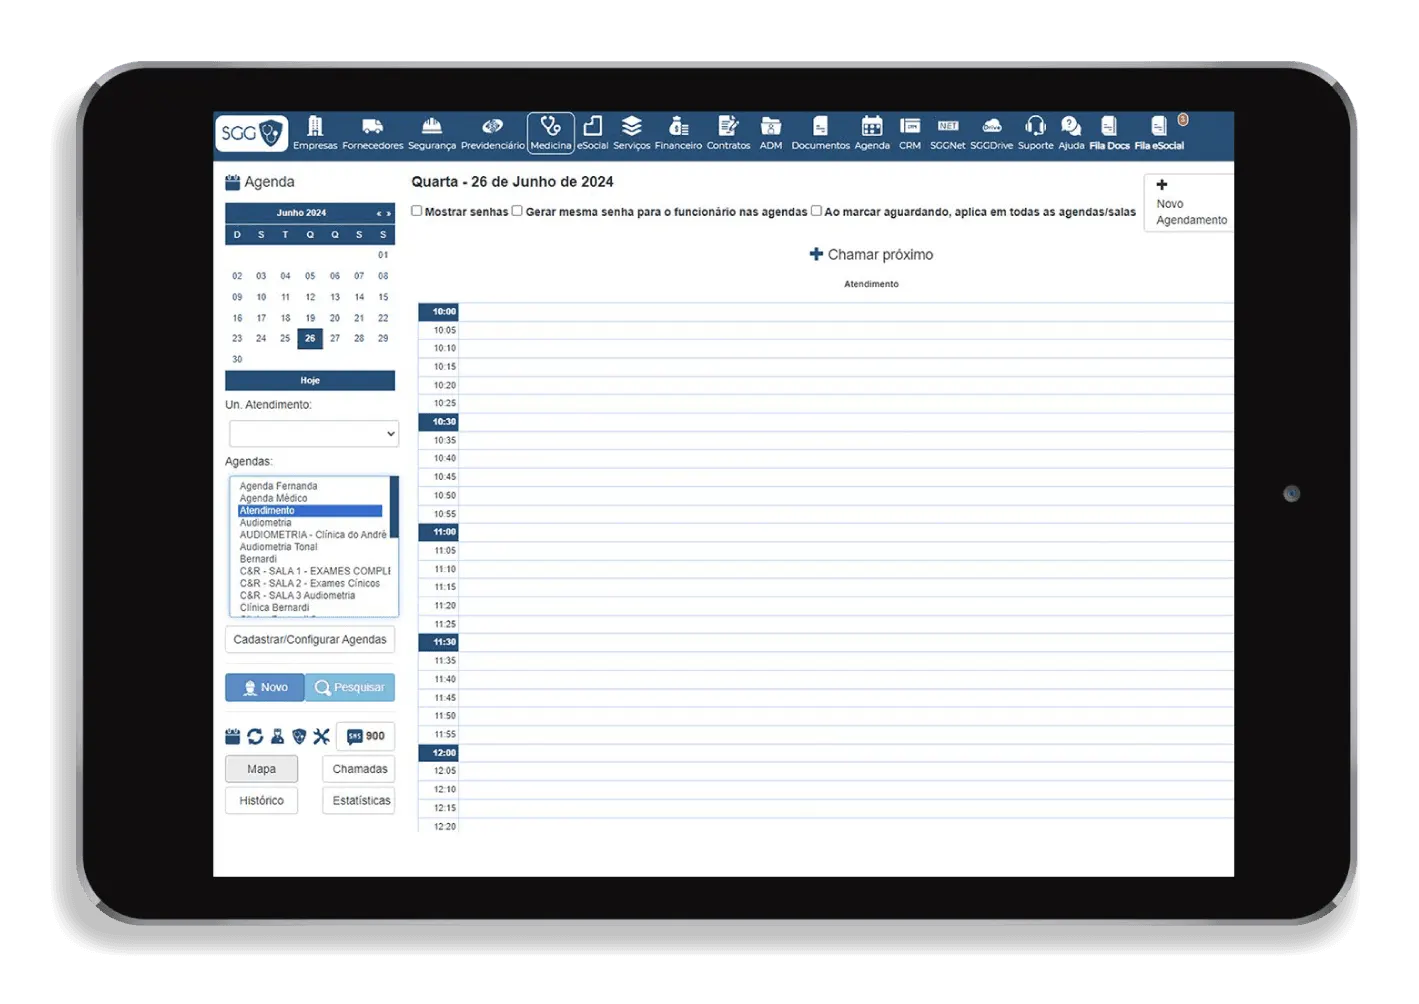Viewport: 1419px width, 1004px height.
Task: Open the CRM menu item
Action: point(909,133)
